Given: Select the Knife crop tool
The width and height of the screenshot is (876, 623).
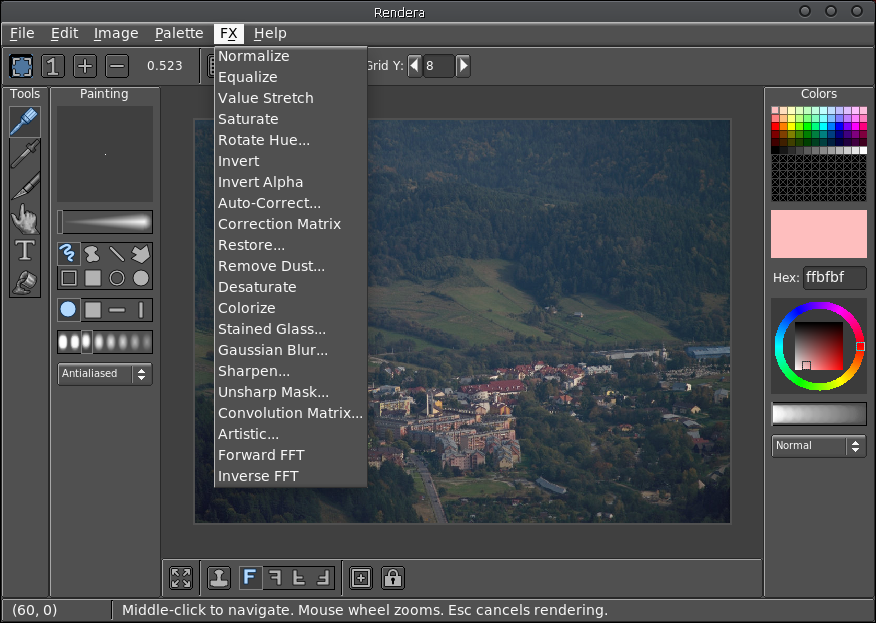Looking at the screenshot, I should pos(25,186).
